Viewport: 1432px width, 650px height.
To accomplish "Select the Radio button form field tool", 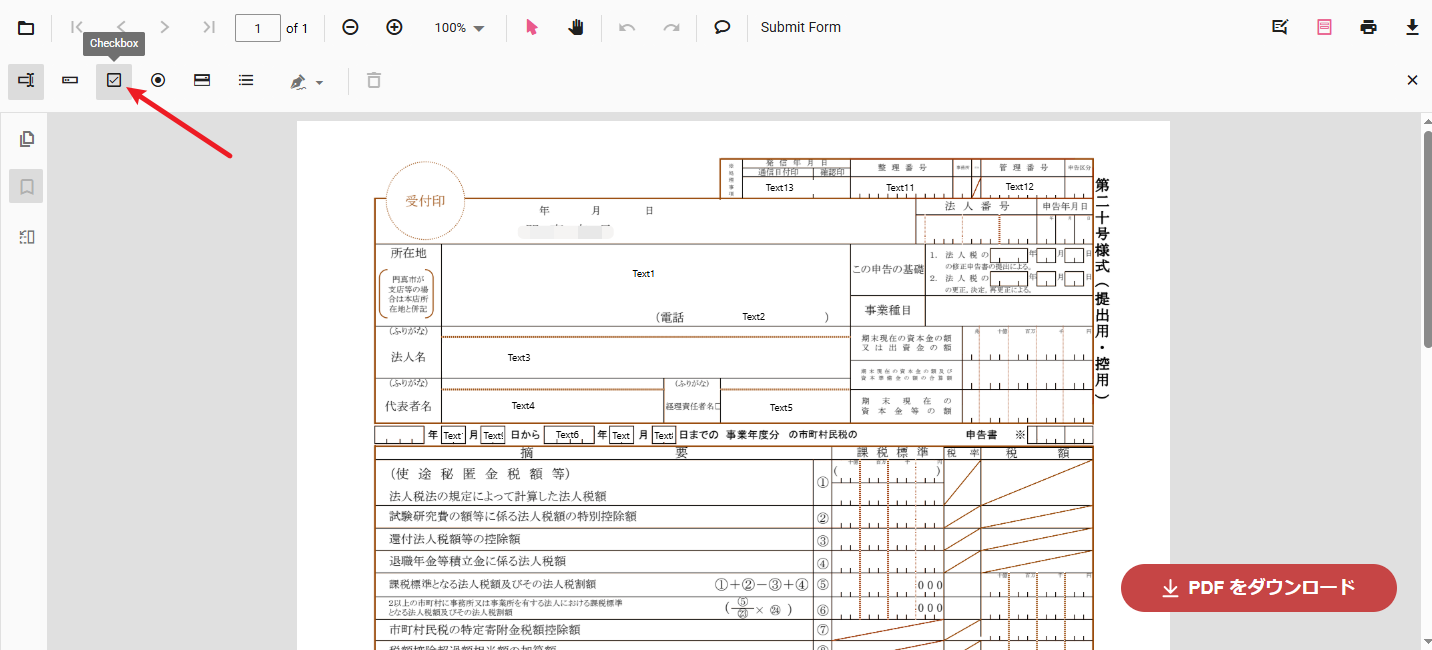I will [158, 81].
